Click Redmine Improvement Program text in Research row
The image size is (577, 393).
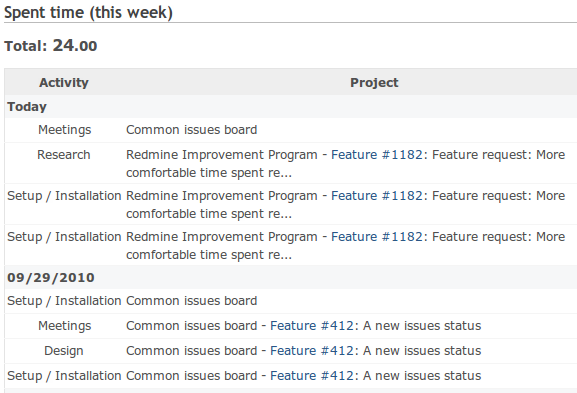coord(222,155)
